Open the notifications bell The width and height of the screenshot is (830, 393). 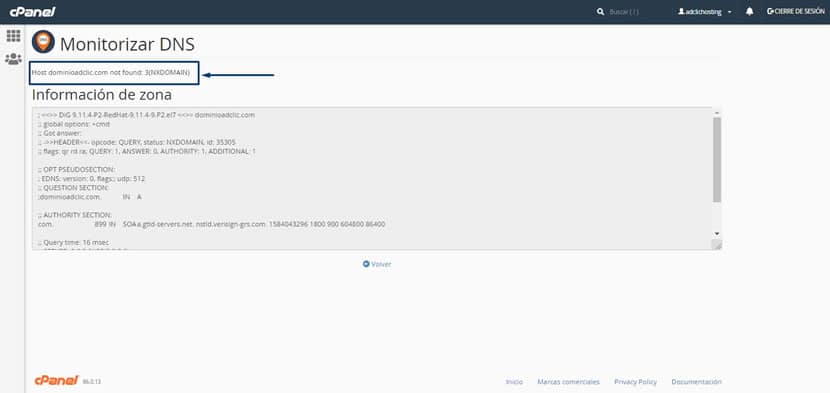[750, 12]
